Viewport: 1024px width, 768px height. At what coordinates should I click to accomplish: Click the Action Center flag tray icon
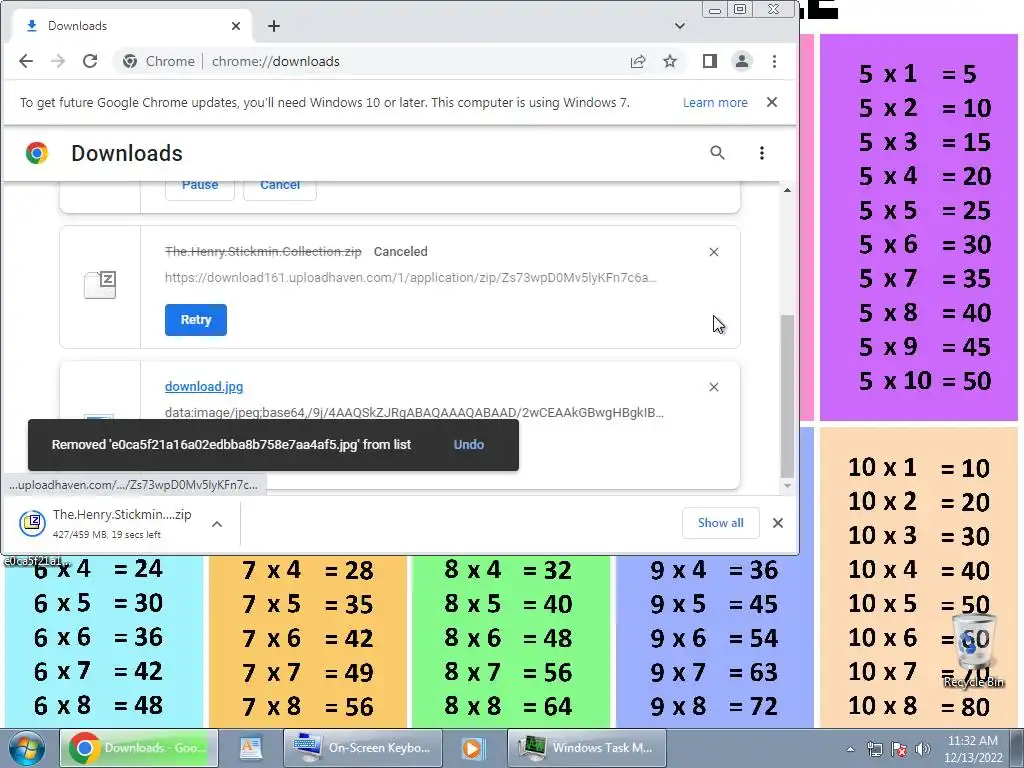pos(899,750)
